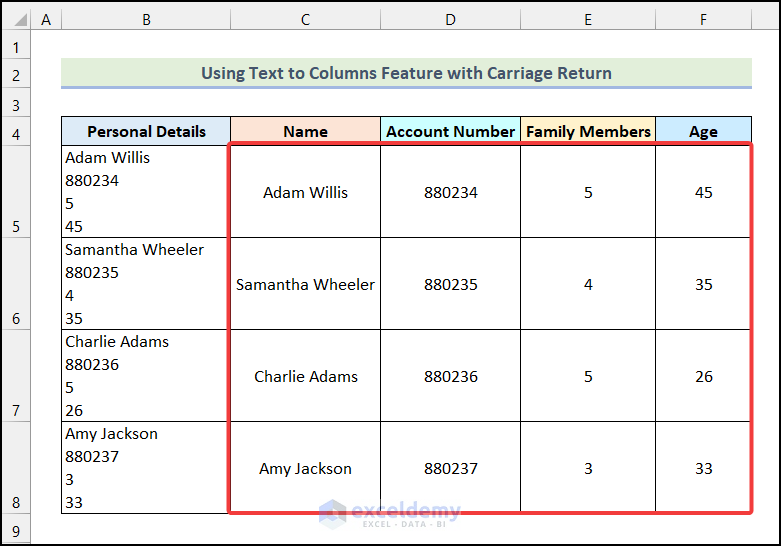The width and height of the screenshot is (781, 546).
Task: Select the Amy Jackson personal details cell
Action: tap(146, 468)
